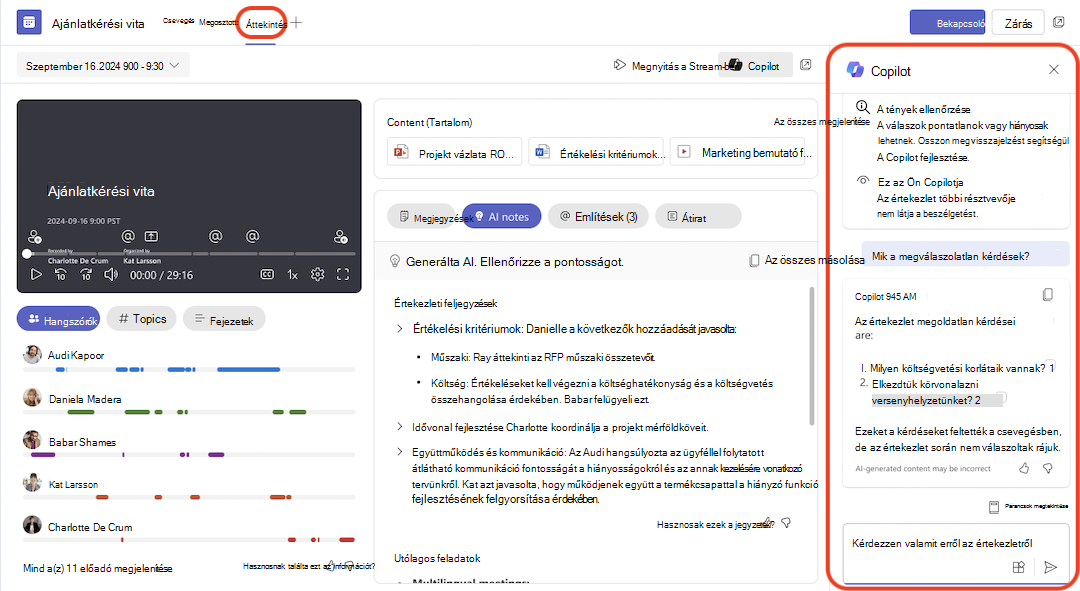Click citation 1 after költségvetési korlátaik question
This screenshot has height=591, width=1080.
pyautogui.click(x=1052, y=369)
